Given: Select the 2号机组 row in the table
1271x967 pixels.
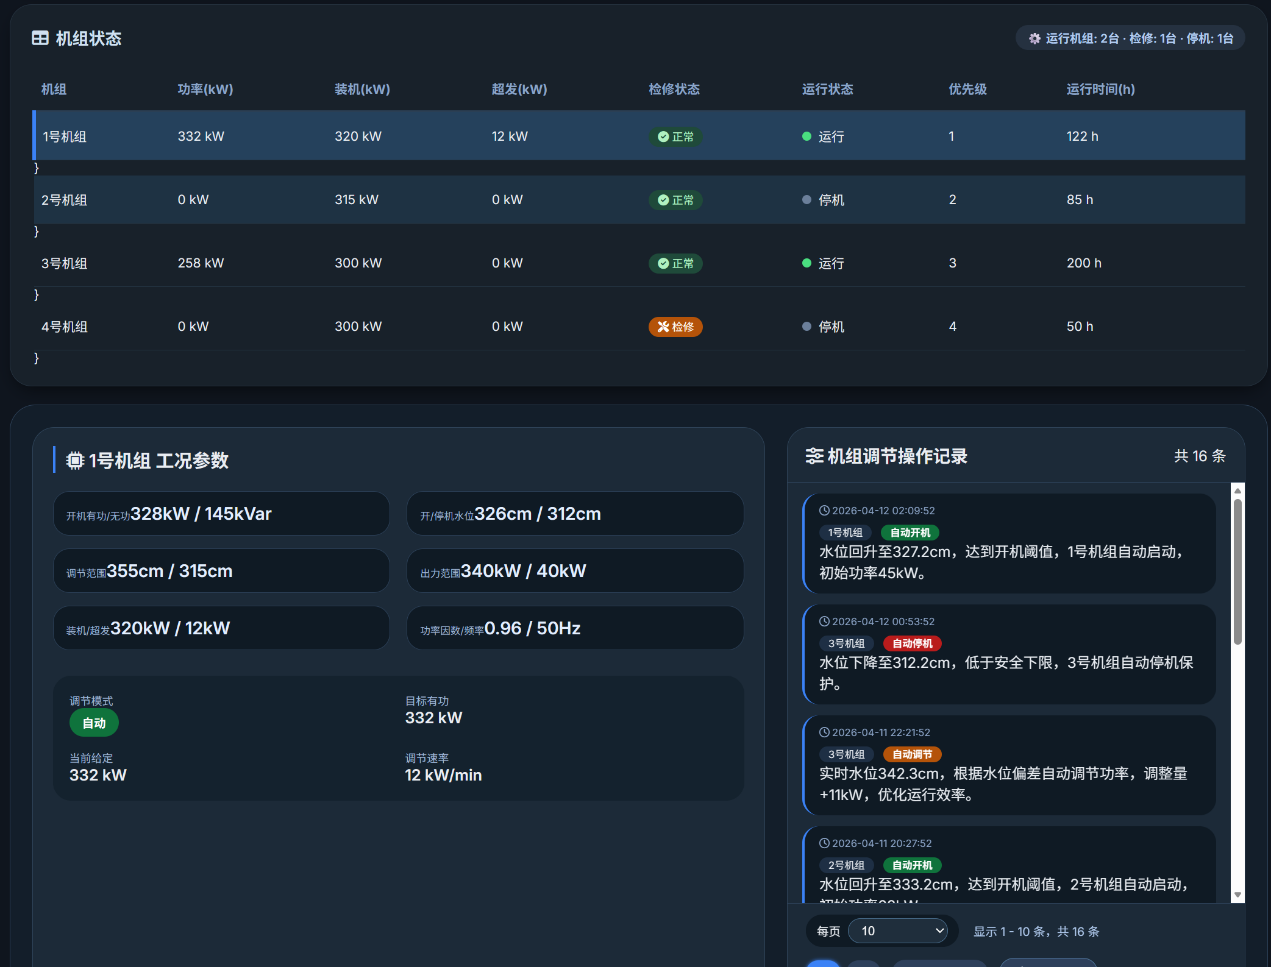Looking at the screenshot, I should (638, 200).
